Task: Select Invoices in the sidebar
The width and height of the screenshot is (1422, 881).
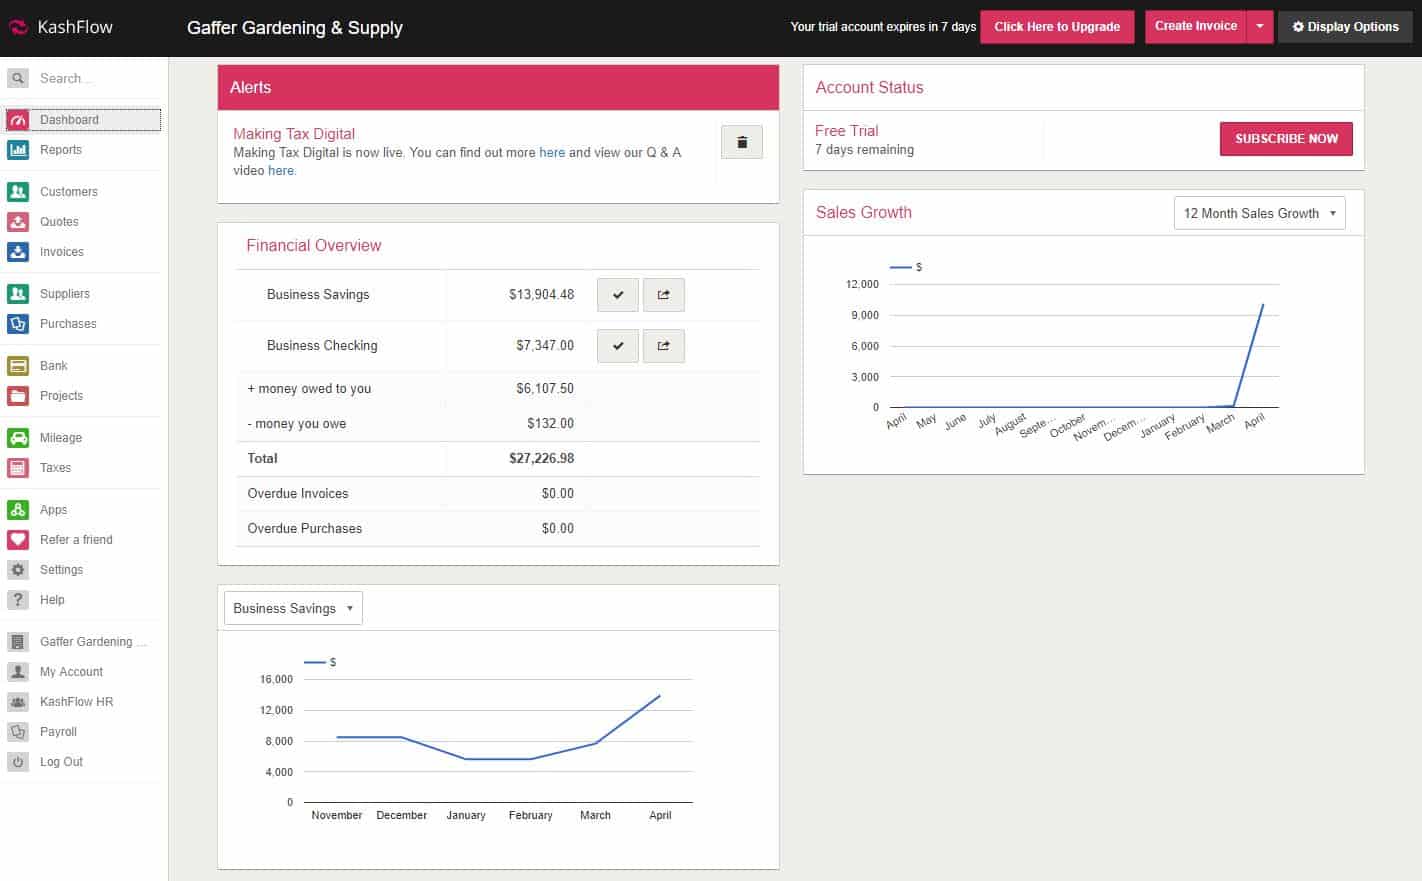Action: pyautogui.click(x=62, y=252)
